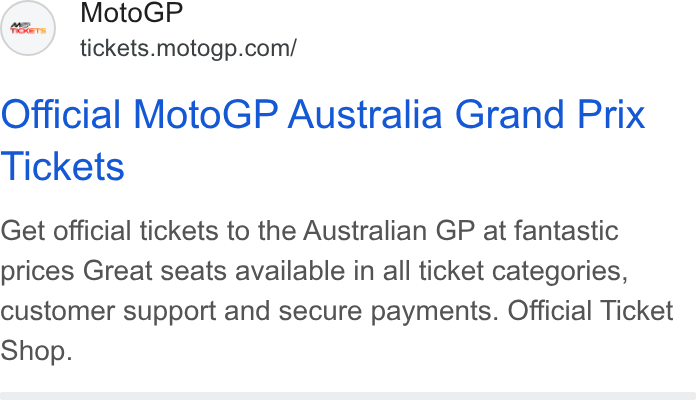
Task: Click 'Official Ticket' text in snippet
Action: pos(591,310)
